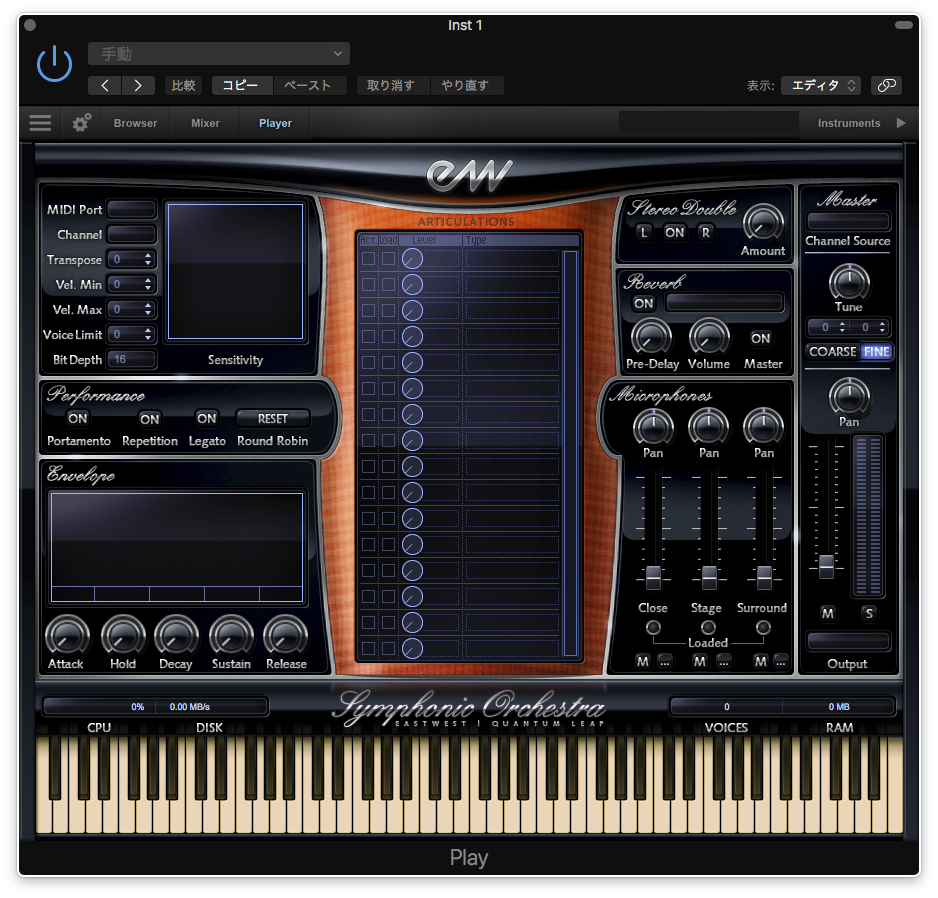This screenshot has height=898, width=938.
Task: Go to previous preset arrow
Action: (105, 86)
